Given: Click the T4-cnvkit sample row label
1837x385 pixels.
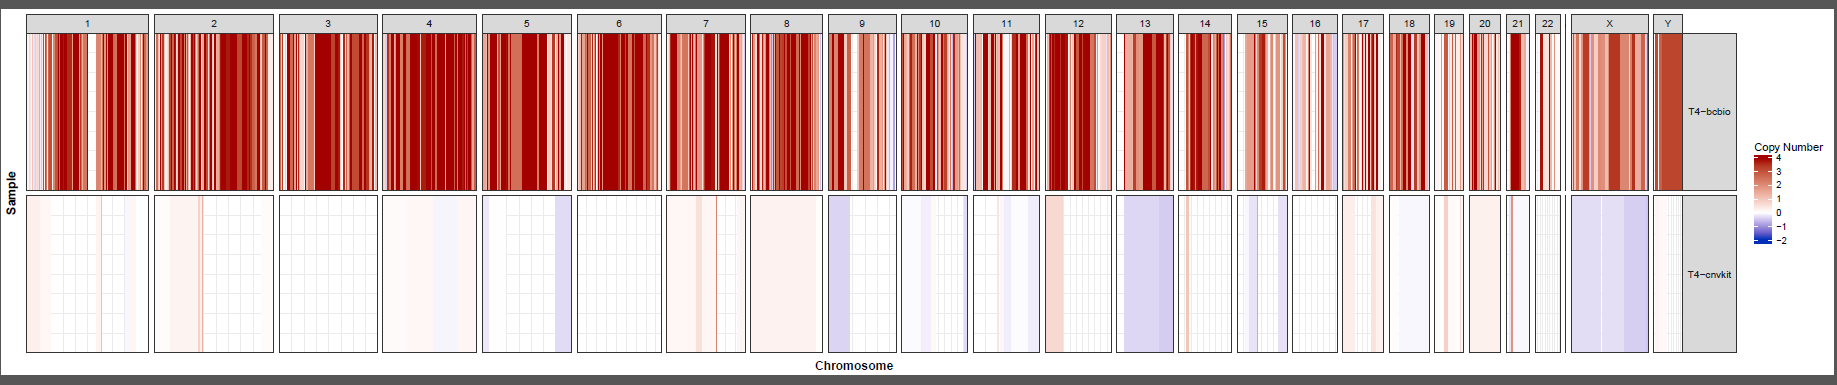Looking at the screenshot, I should point(1709,274).
